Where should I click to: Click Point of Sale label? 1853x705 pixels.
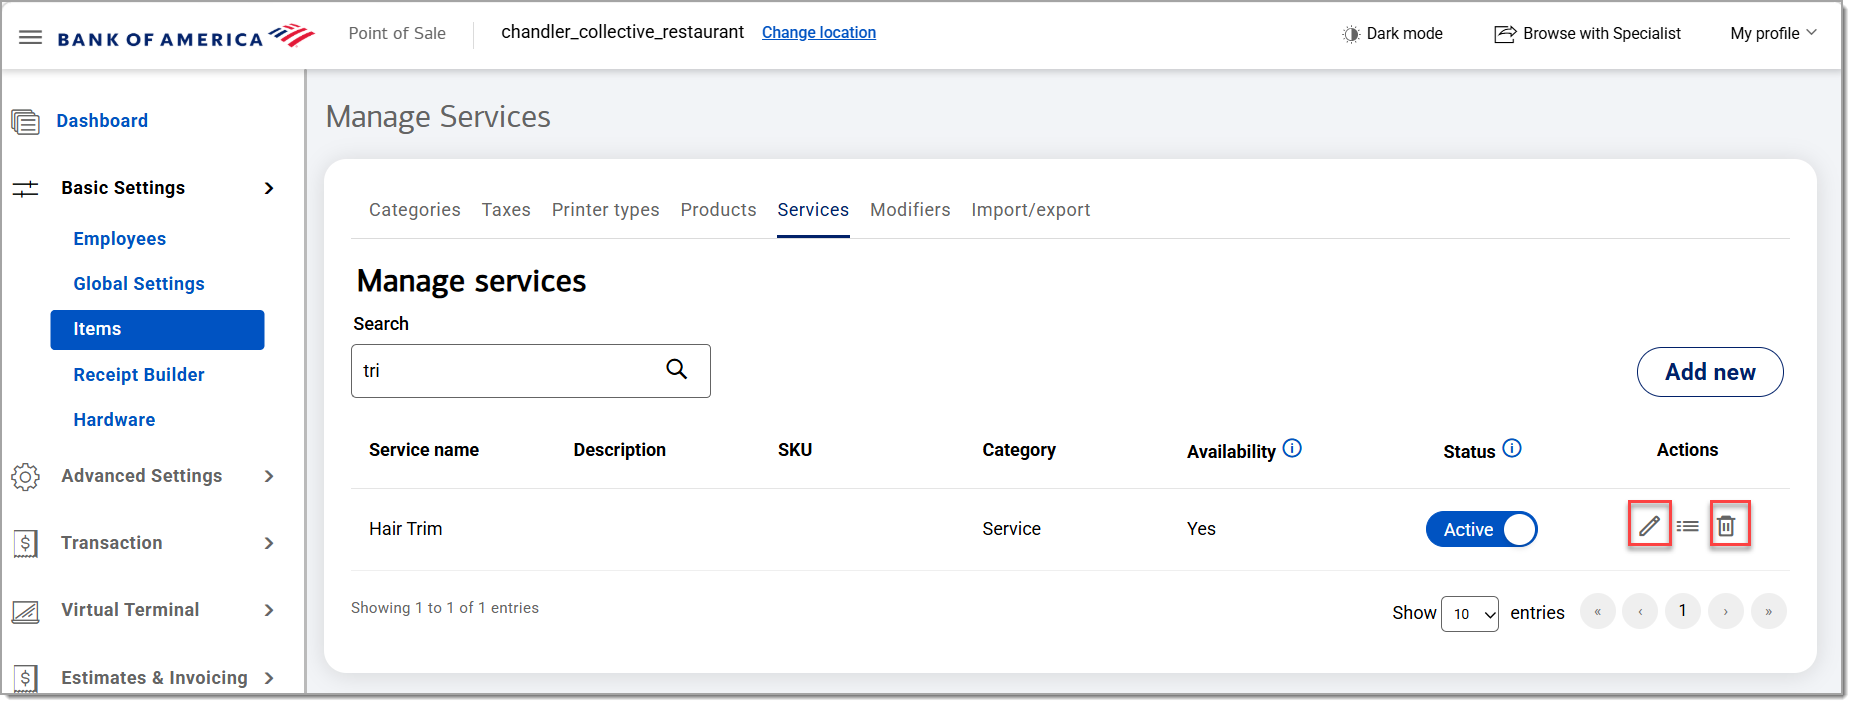coord(397,33)
